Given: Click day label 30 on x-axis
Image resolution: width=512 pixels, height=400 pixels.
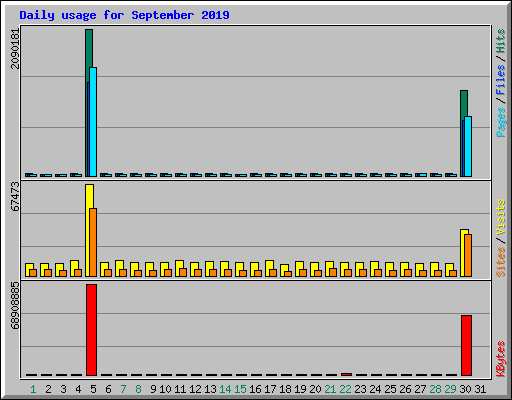Looking at the screenshot, I should click(465, 389).
